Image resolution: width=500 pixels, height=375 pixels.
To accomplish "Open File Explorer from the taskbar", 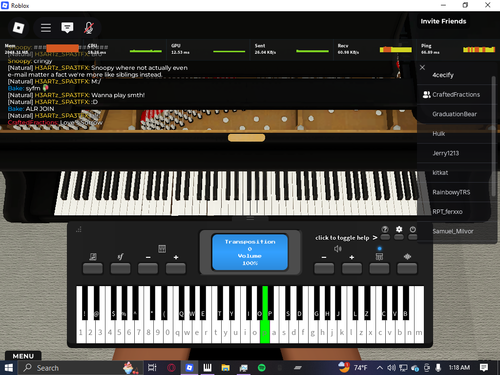I will pyautogui.click(x=226, y=368).
